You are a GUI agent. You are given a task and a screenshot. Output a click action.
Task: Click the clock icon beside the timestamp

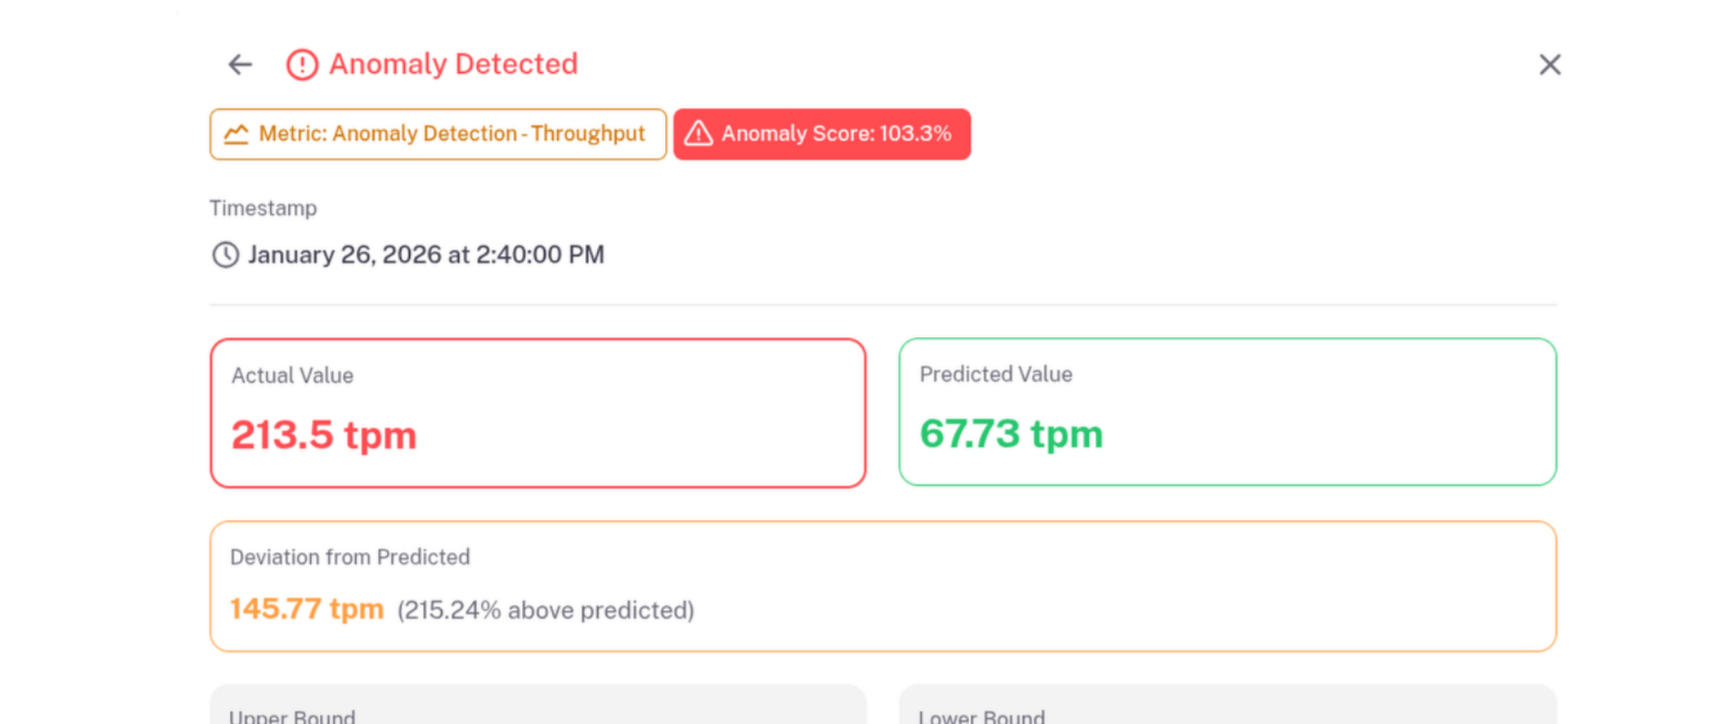point(224,255)
